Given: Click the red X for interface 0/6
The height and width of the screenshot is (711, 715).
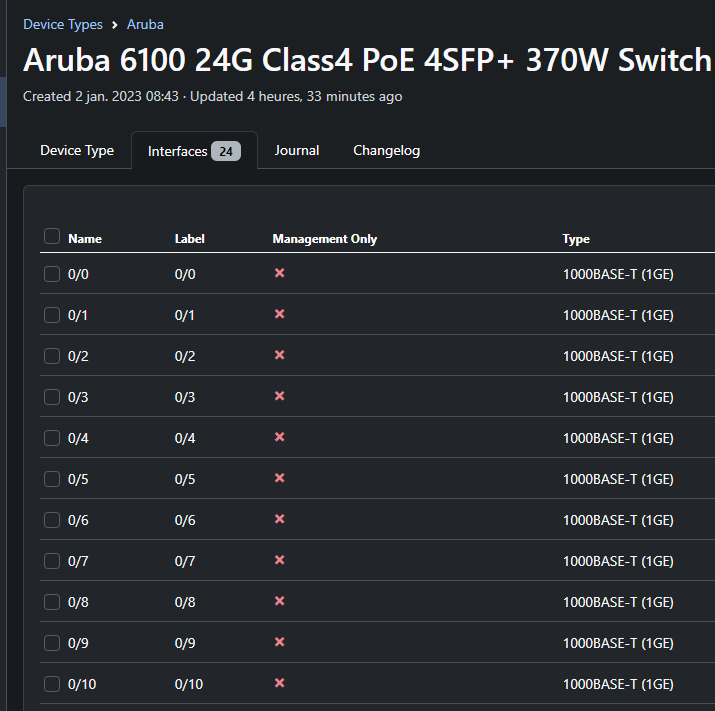Looking at the screenshot, I should point(280,519).
